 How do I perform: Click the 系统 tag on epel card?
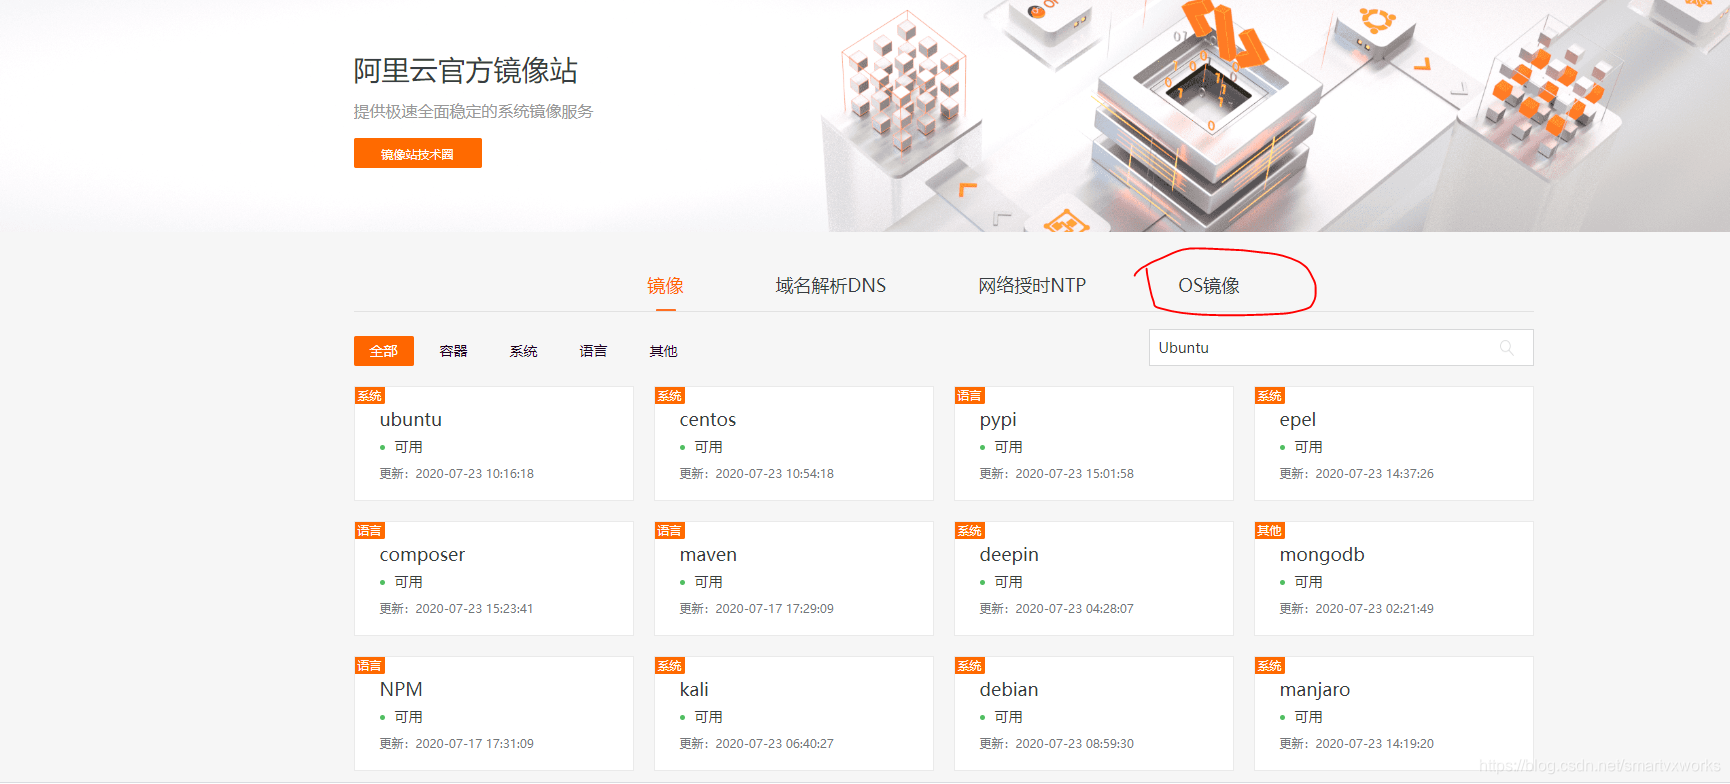click(x=1270, y=396)
